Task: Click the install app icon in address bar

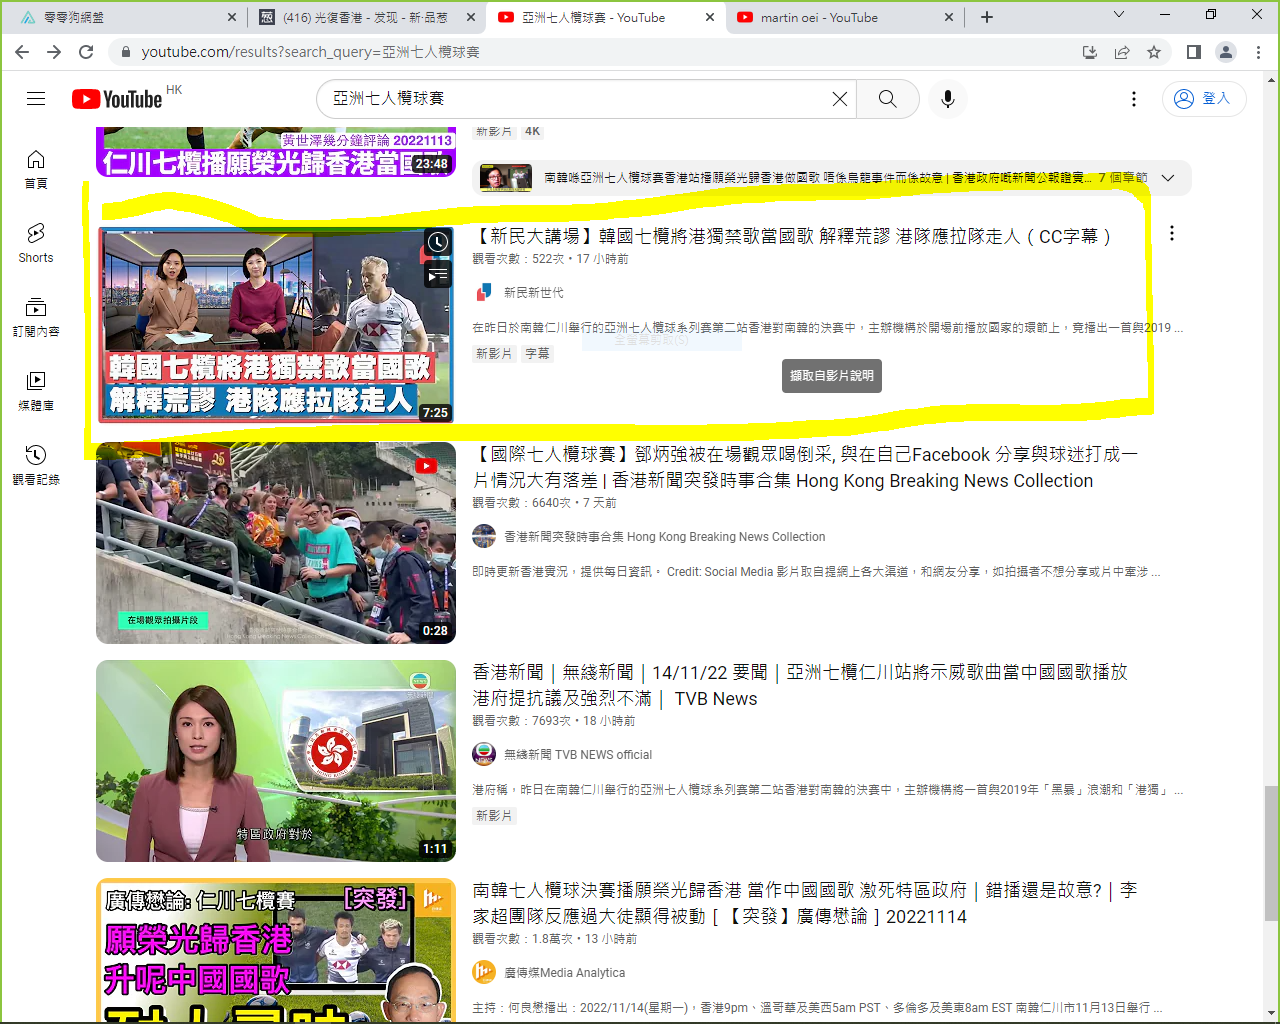Action: (x=1090, y=52)
